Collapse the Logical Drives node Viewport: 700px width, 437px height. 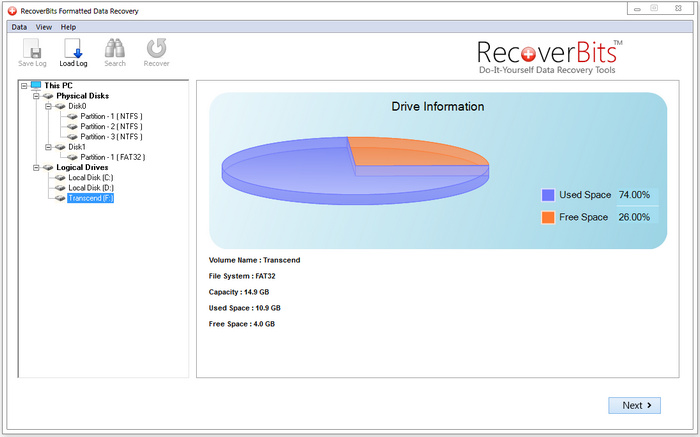click(x=36, y=167)
